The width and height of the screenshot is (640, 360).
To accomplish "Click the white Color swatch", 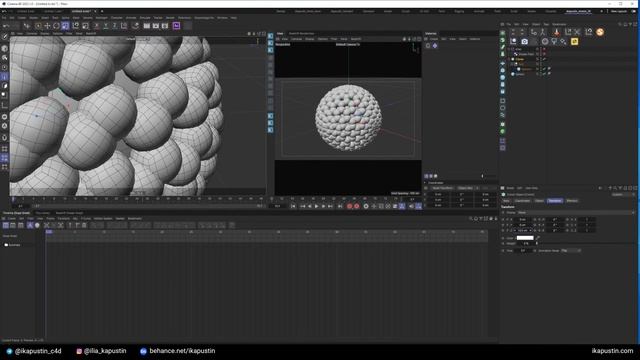I will click(x=525, y=238).
